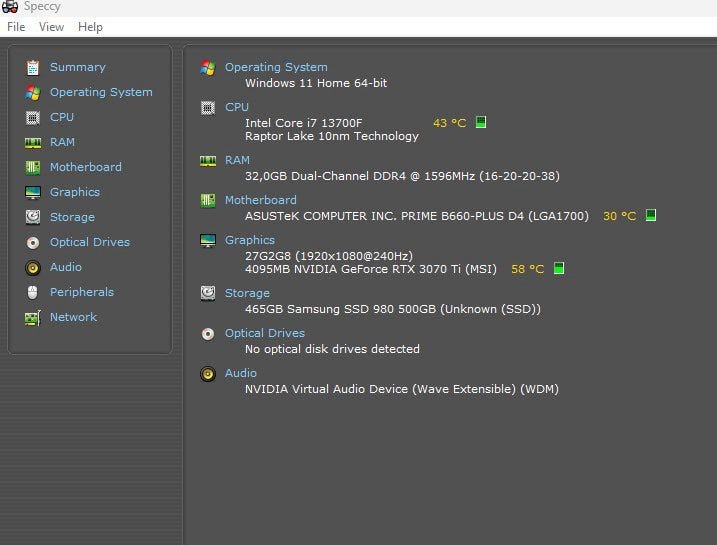Click the motherboard 30 °C temperature reading
Viewport: 717px width, 545px height.
[619, 216]
